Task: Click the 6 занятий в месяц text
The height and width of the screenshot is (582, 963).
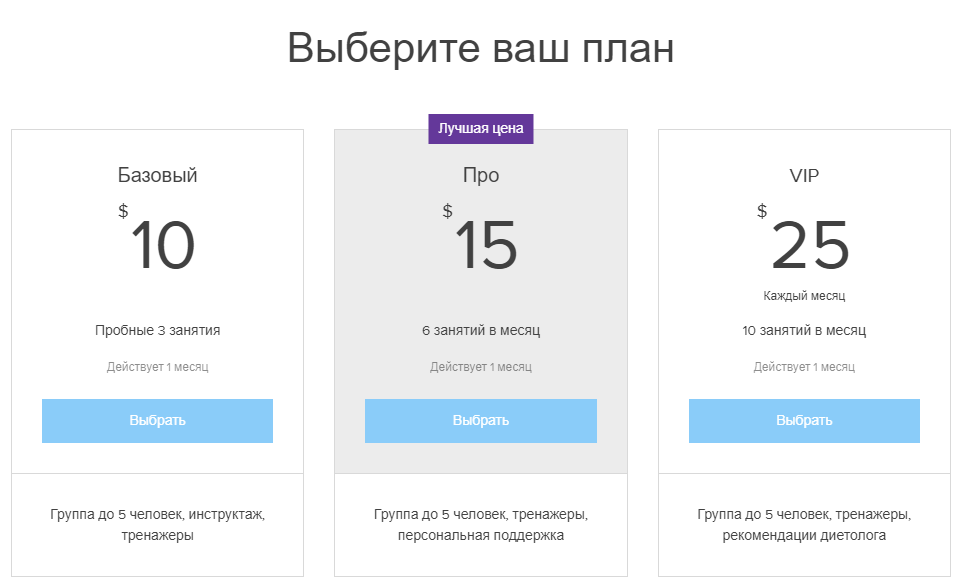Action: click(480, 330)
